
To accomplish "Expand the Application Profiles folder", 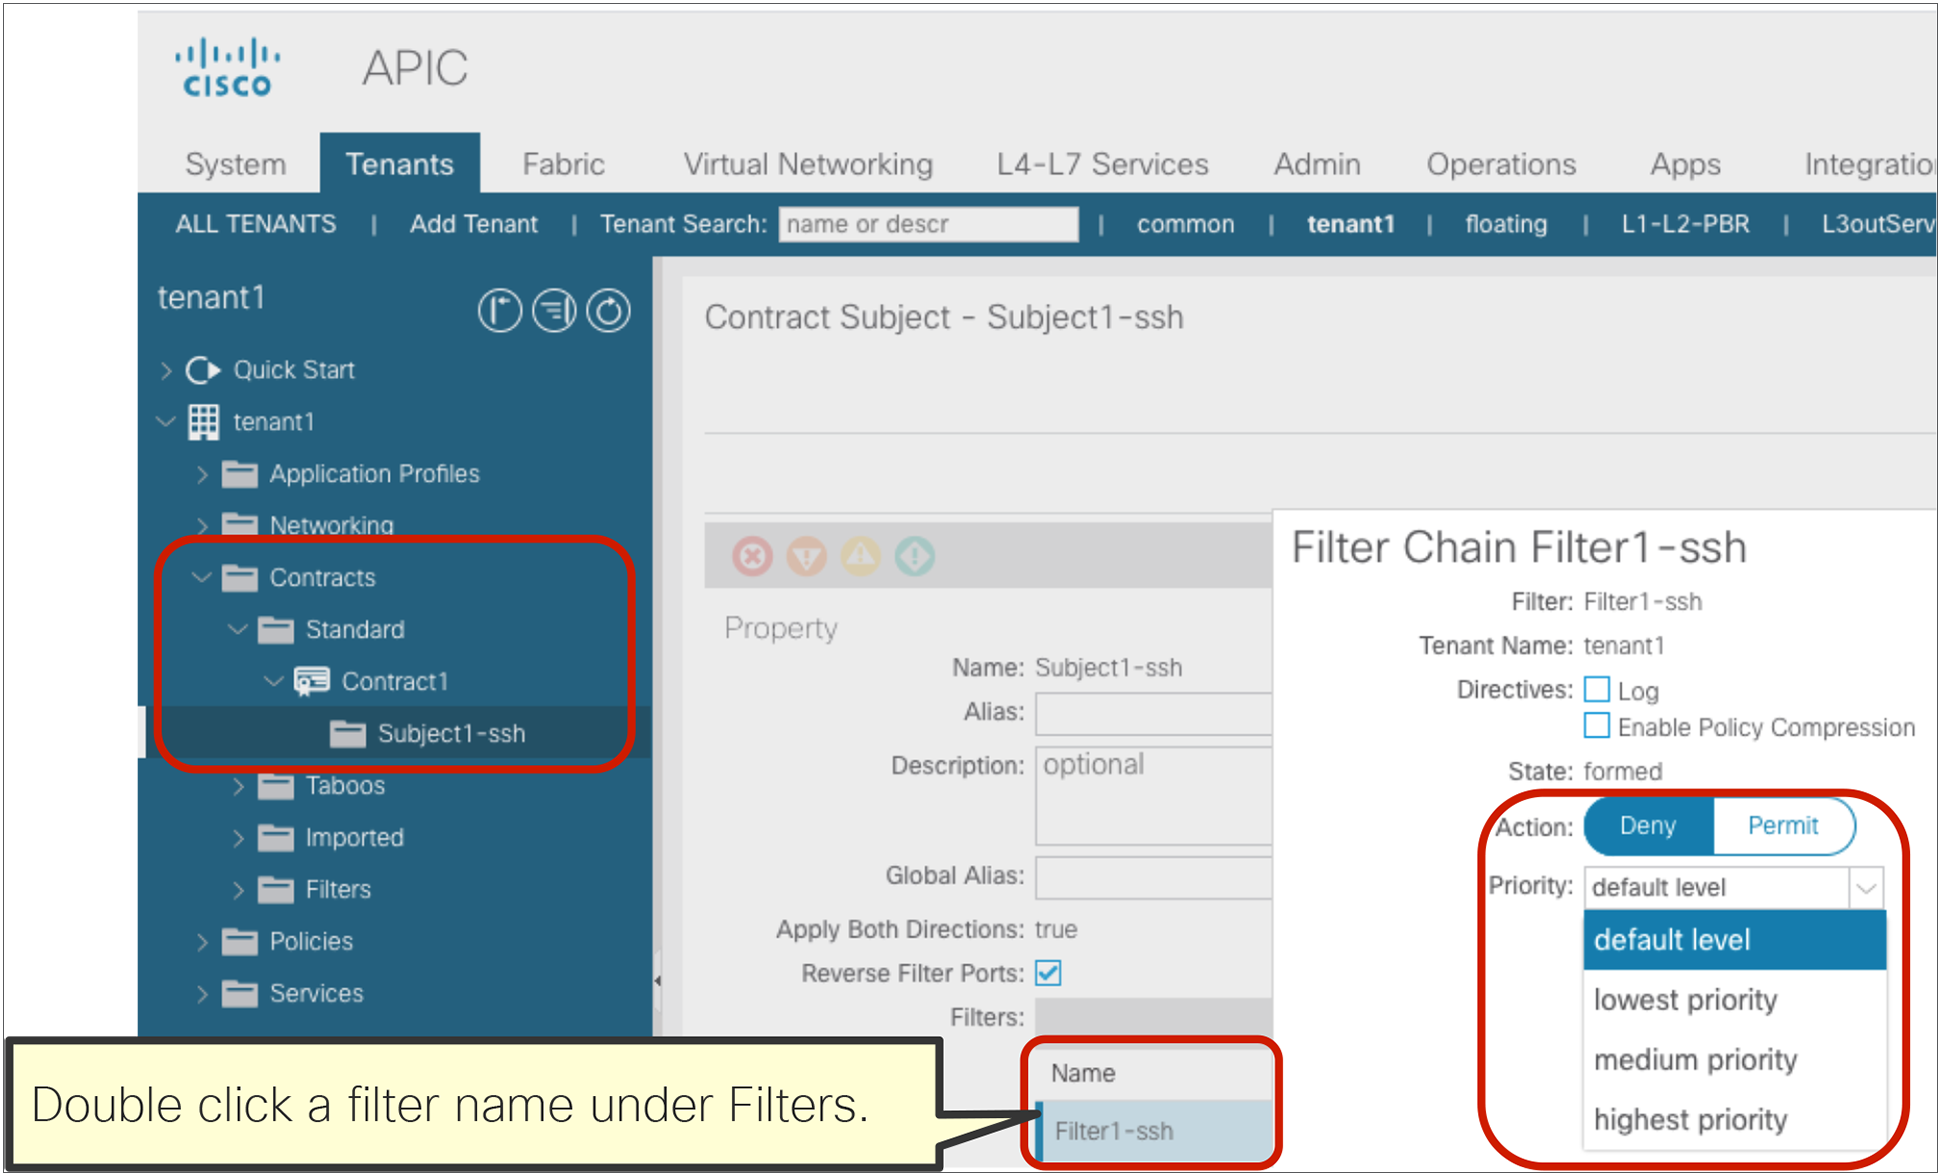I will click(202, 474).
